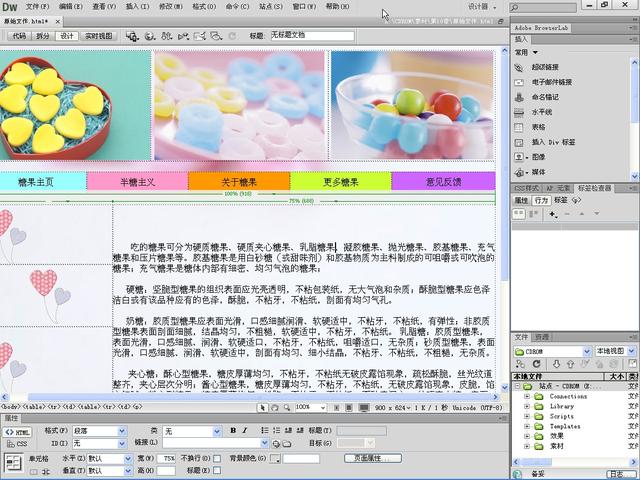640x480 pixels.
Task: Switch to the 资源 tab in Files panel
Action: [542, 337]
